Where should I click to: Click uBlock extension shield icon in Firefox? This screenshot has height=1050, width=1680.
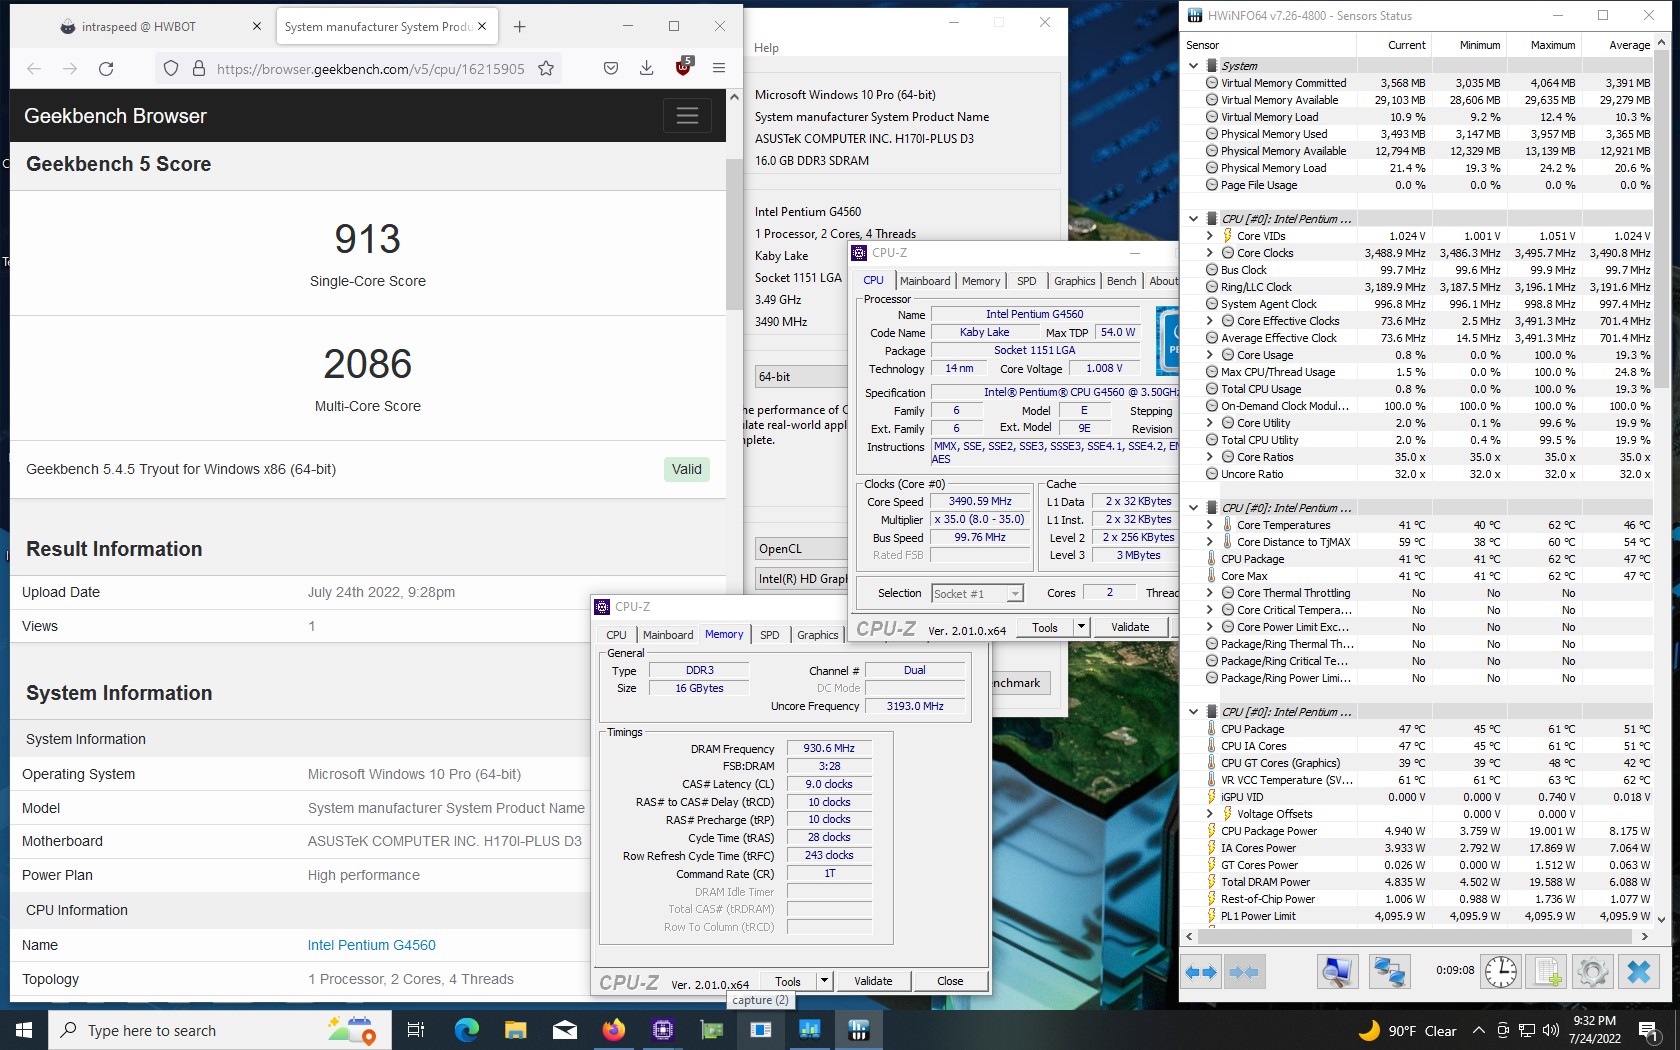683,67
